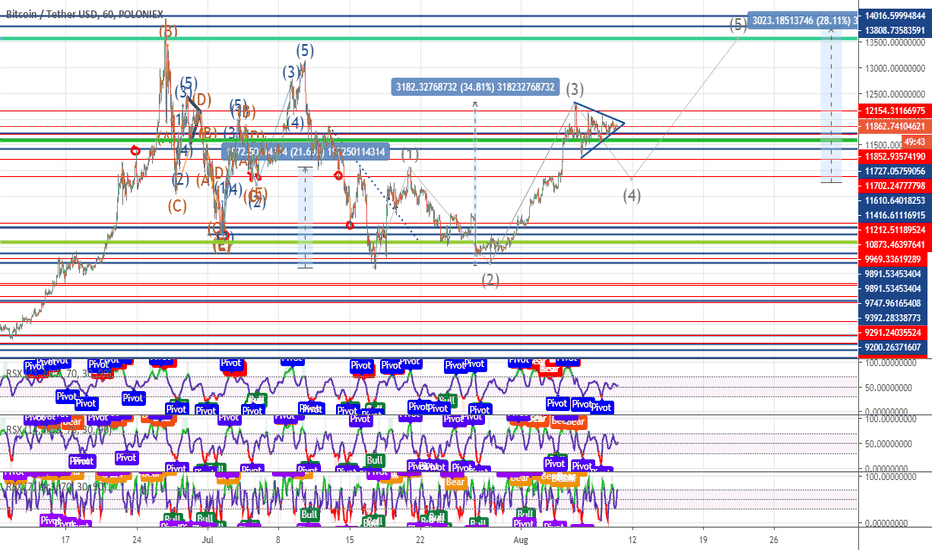Viewport: 932px width, 550px height.
Task: Click the thick green horizontal line near 13500
Action: [x=428, y=39]
